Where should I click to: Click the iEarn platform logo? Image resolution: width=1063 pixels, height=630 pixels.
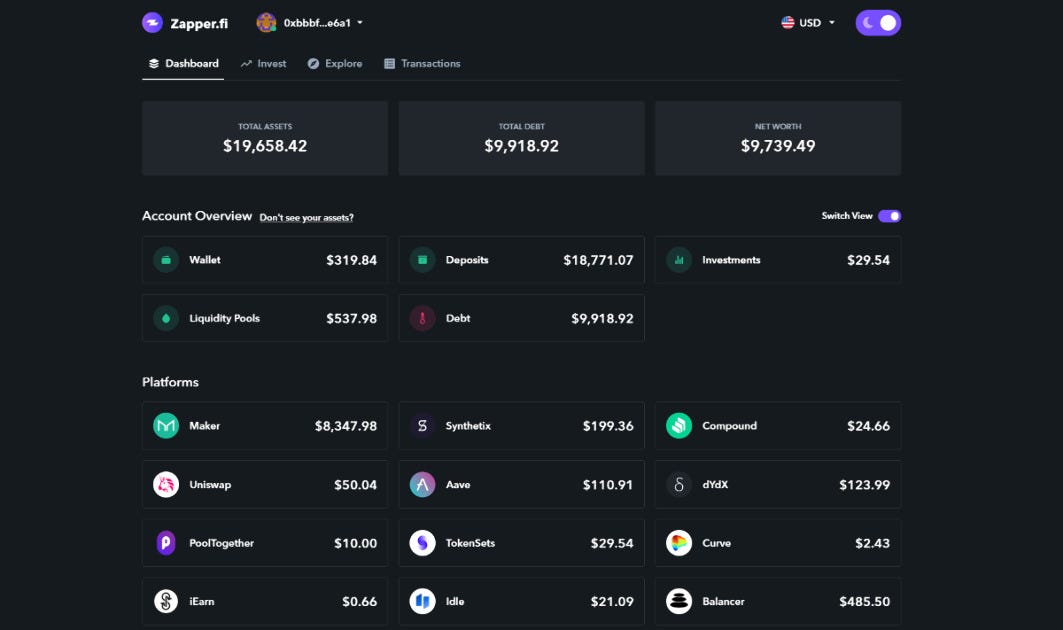[x=166, y=601]
